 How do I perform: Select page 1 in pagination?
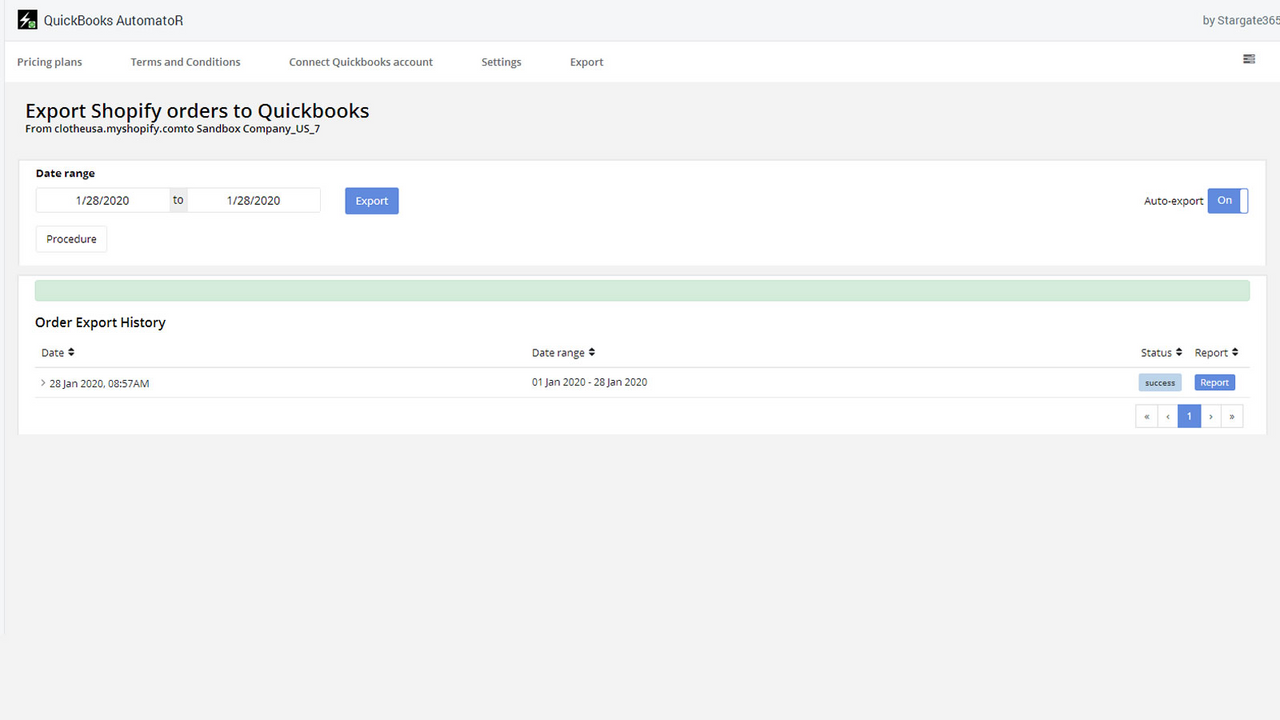click(1189, 416)
